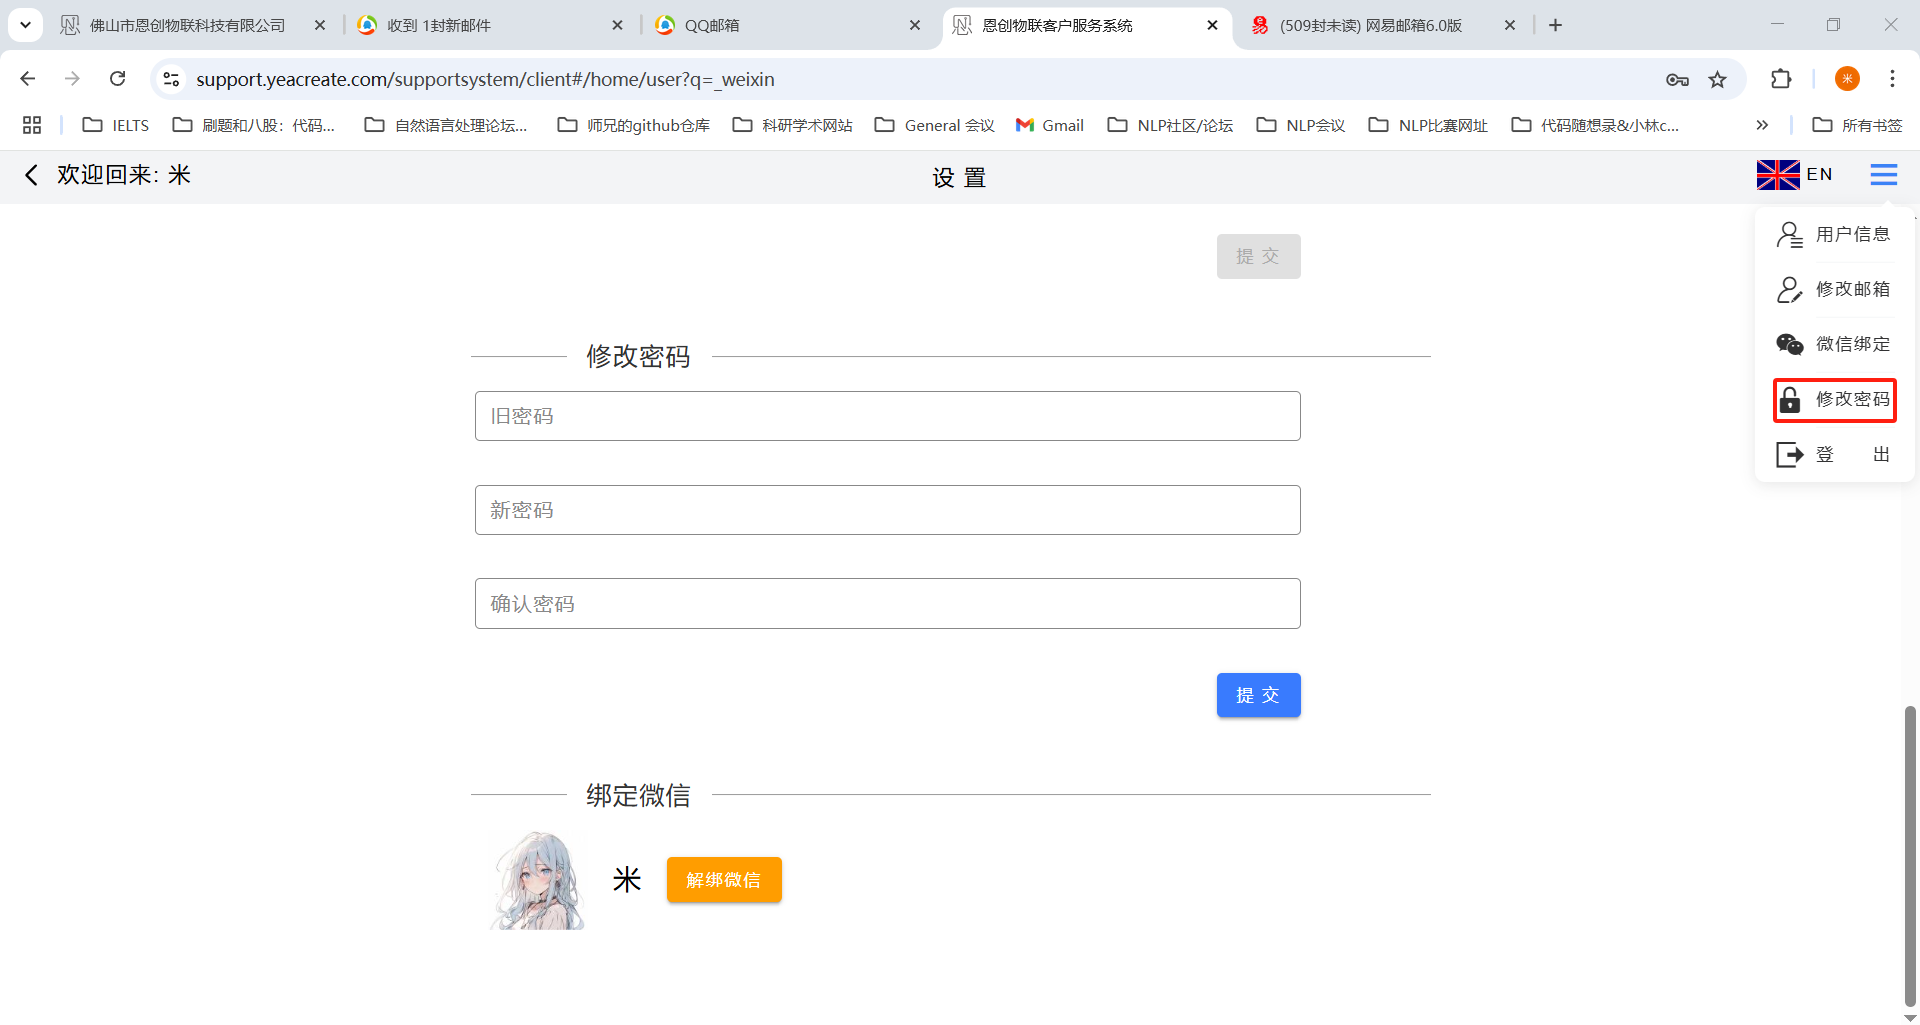Viewport: 1920px width, 1025px height.
Task: Click the orange 解绑微信 button
Action: click(x=724, y=880)
